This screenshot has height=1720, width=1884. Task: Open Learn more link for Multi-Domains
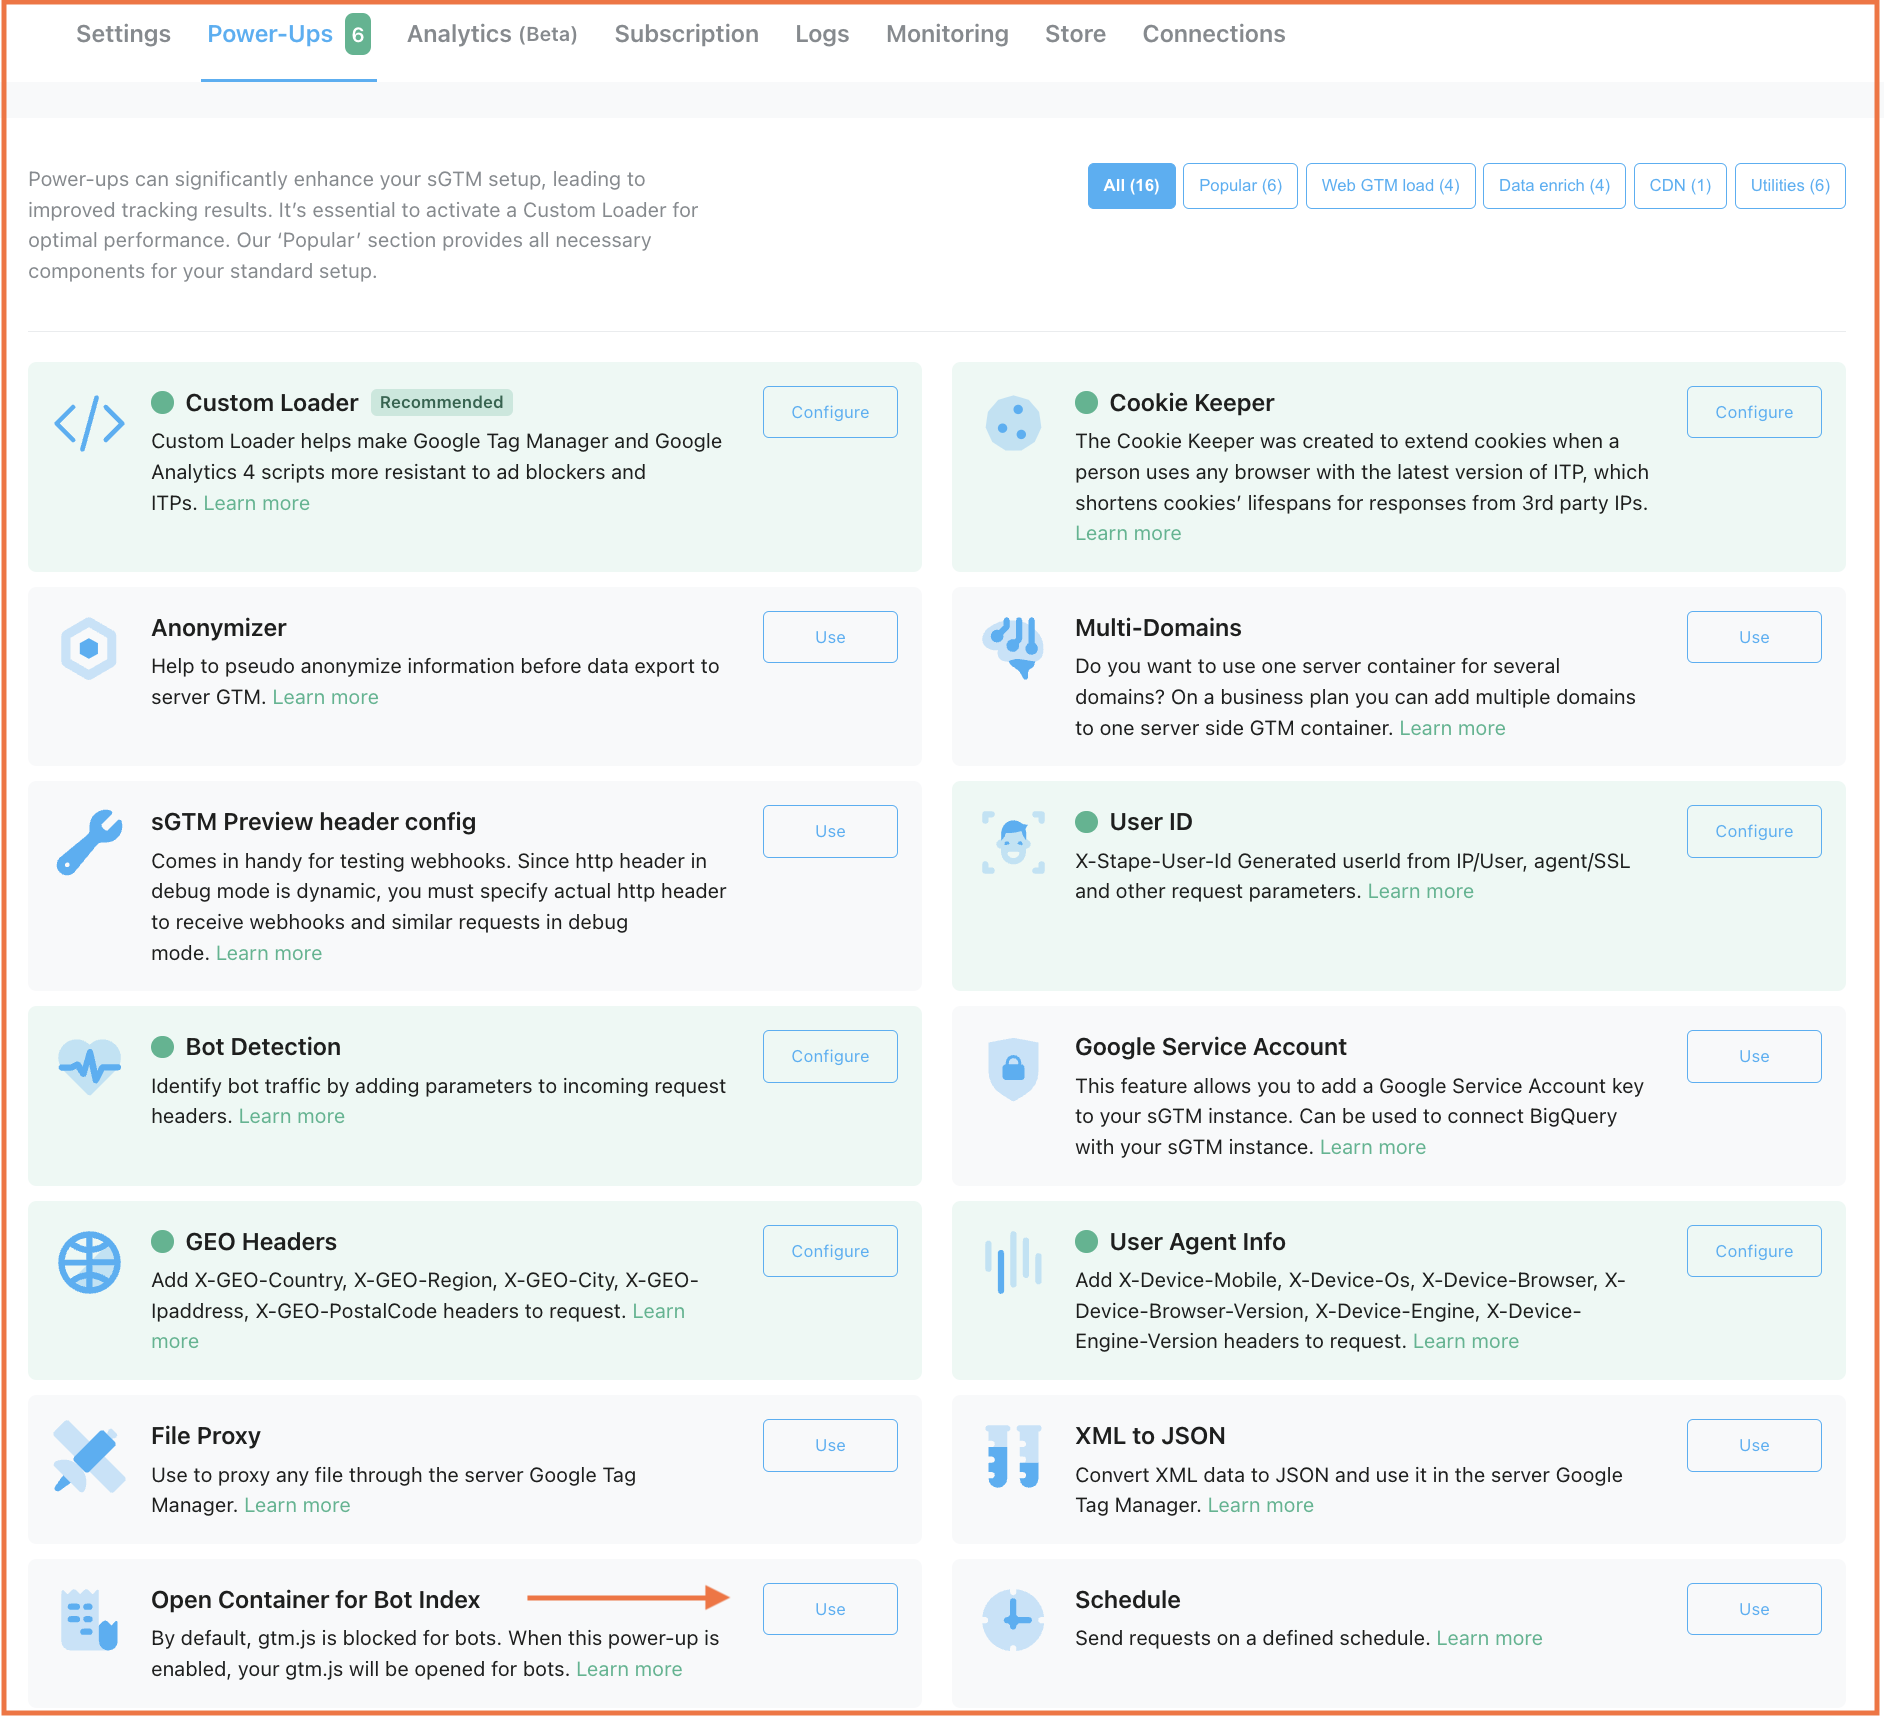coord(1452,728)
